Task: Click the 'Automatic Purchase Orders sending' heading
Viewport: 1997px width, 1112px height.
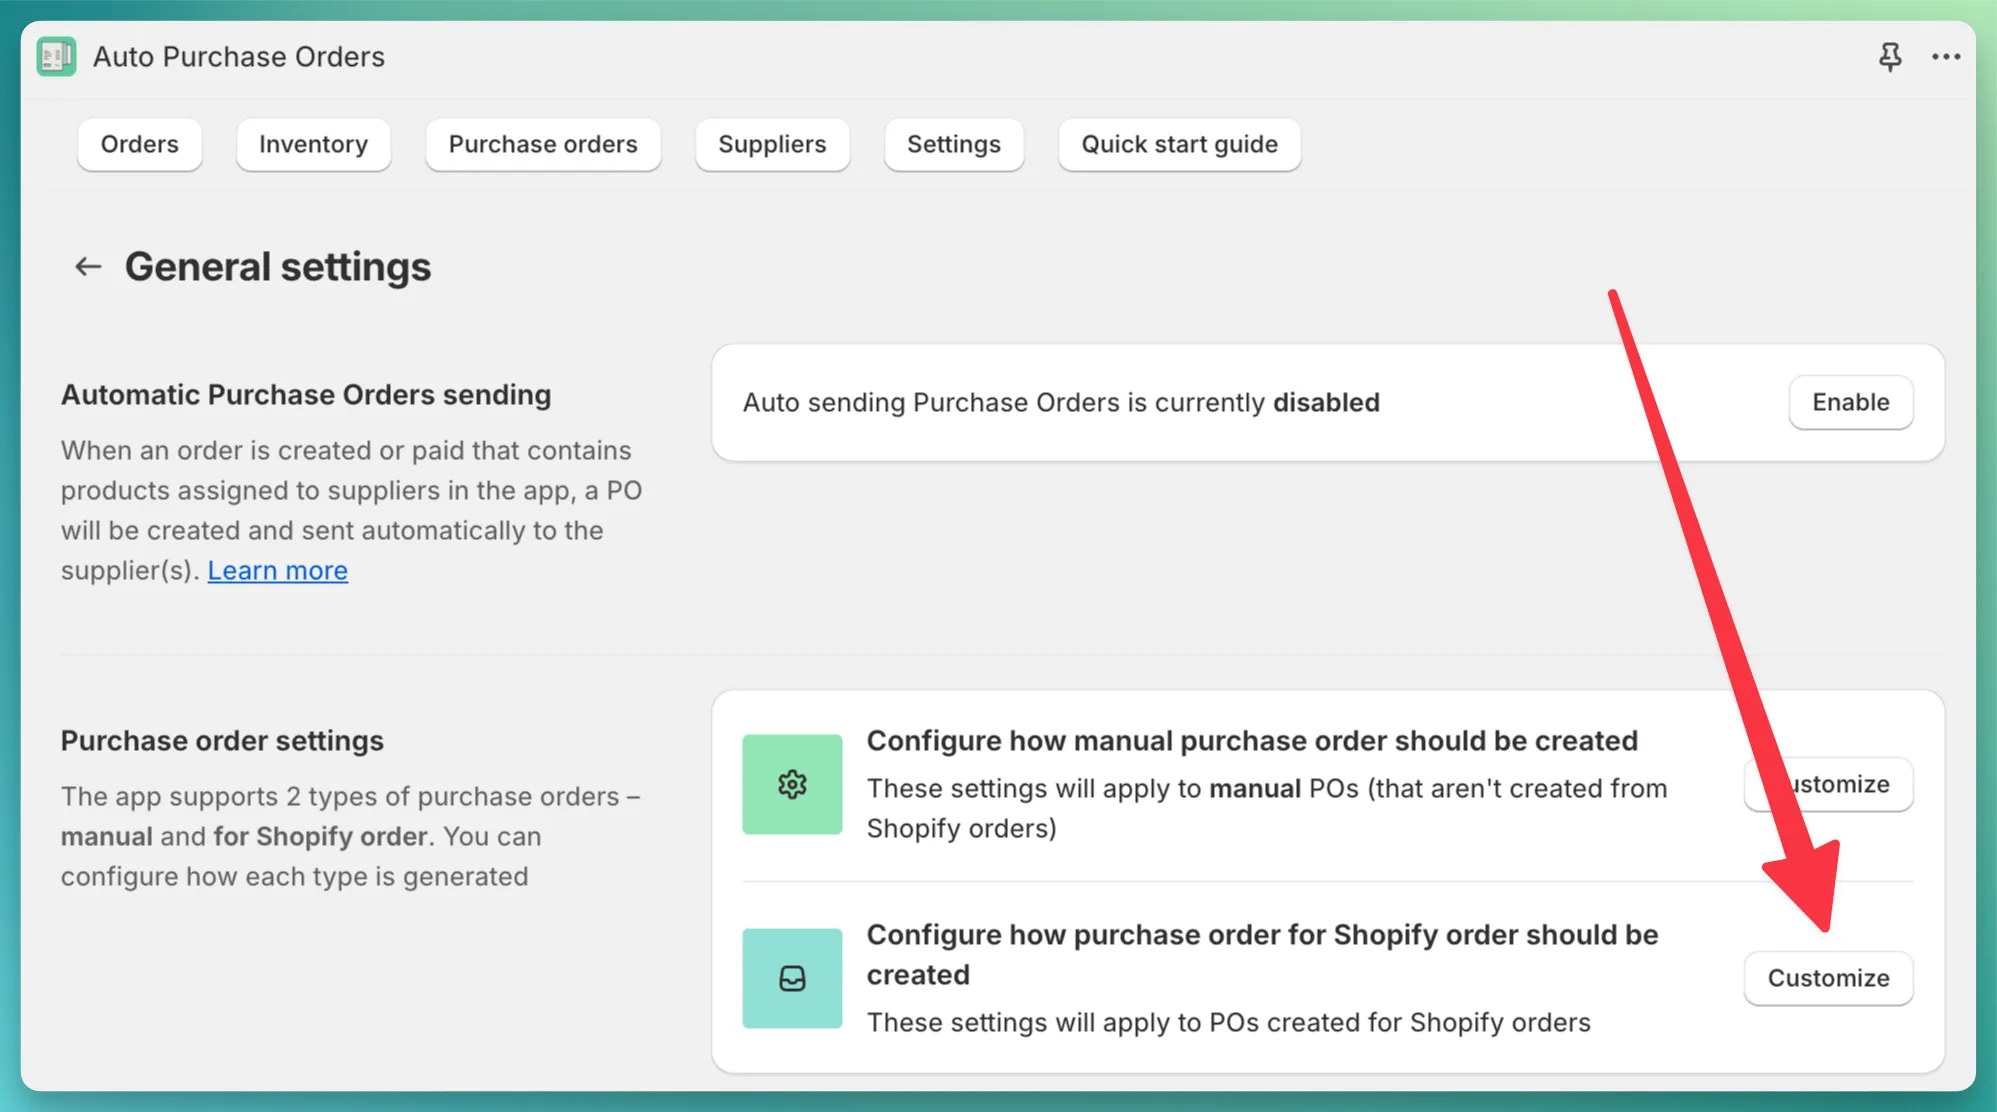Action: 306,395
